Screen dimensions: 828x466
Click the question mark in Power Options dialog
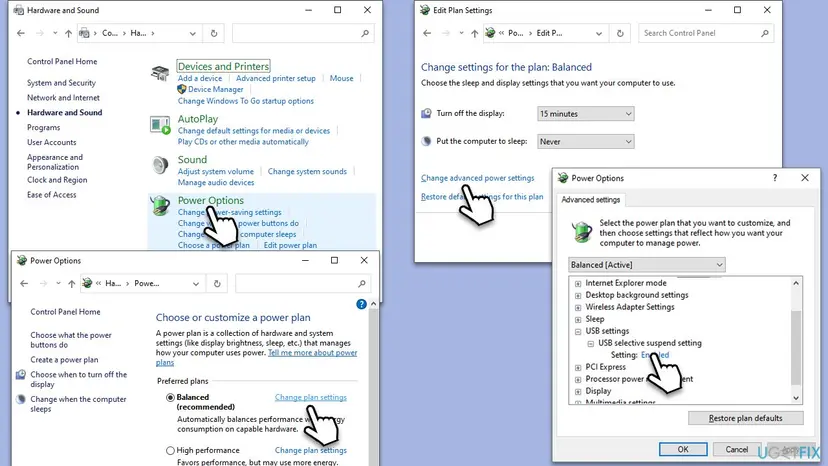775,178
